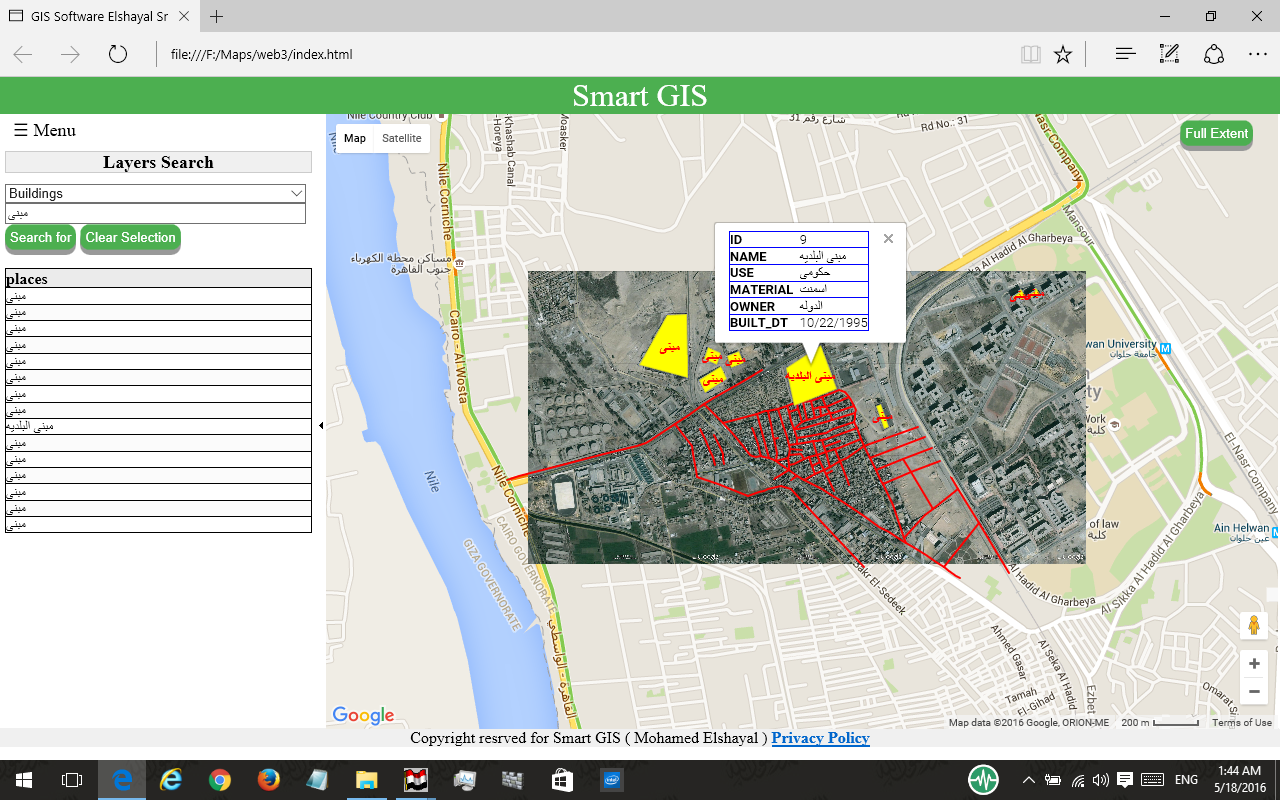Viewport: 1280px width, 800px height.
Task: Open Windows Start menu
Action: click(23, 779)
